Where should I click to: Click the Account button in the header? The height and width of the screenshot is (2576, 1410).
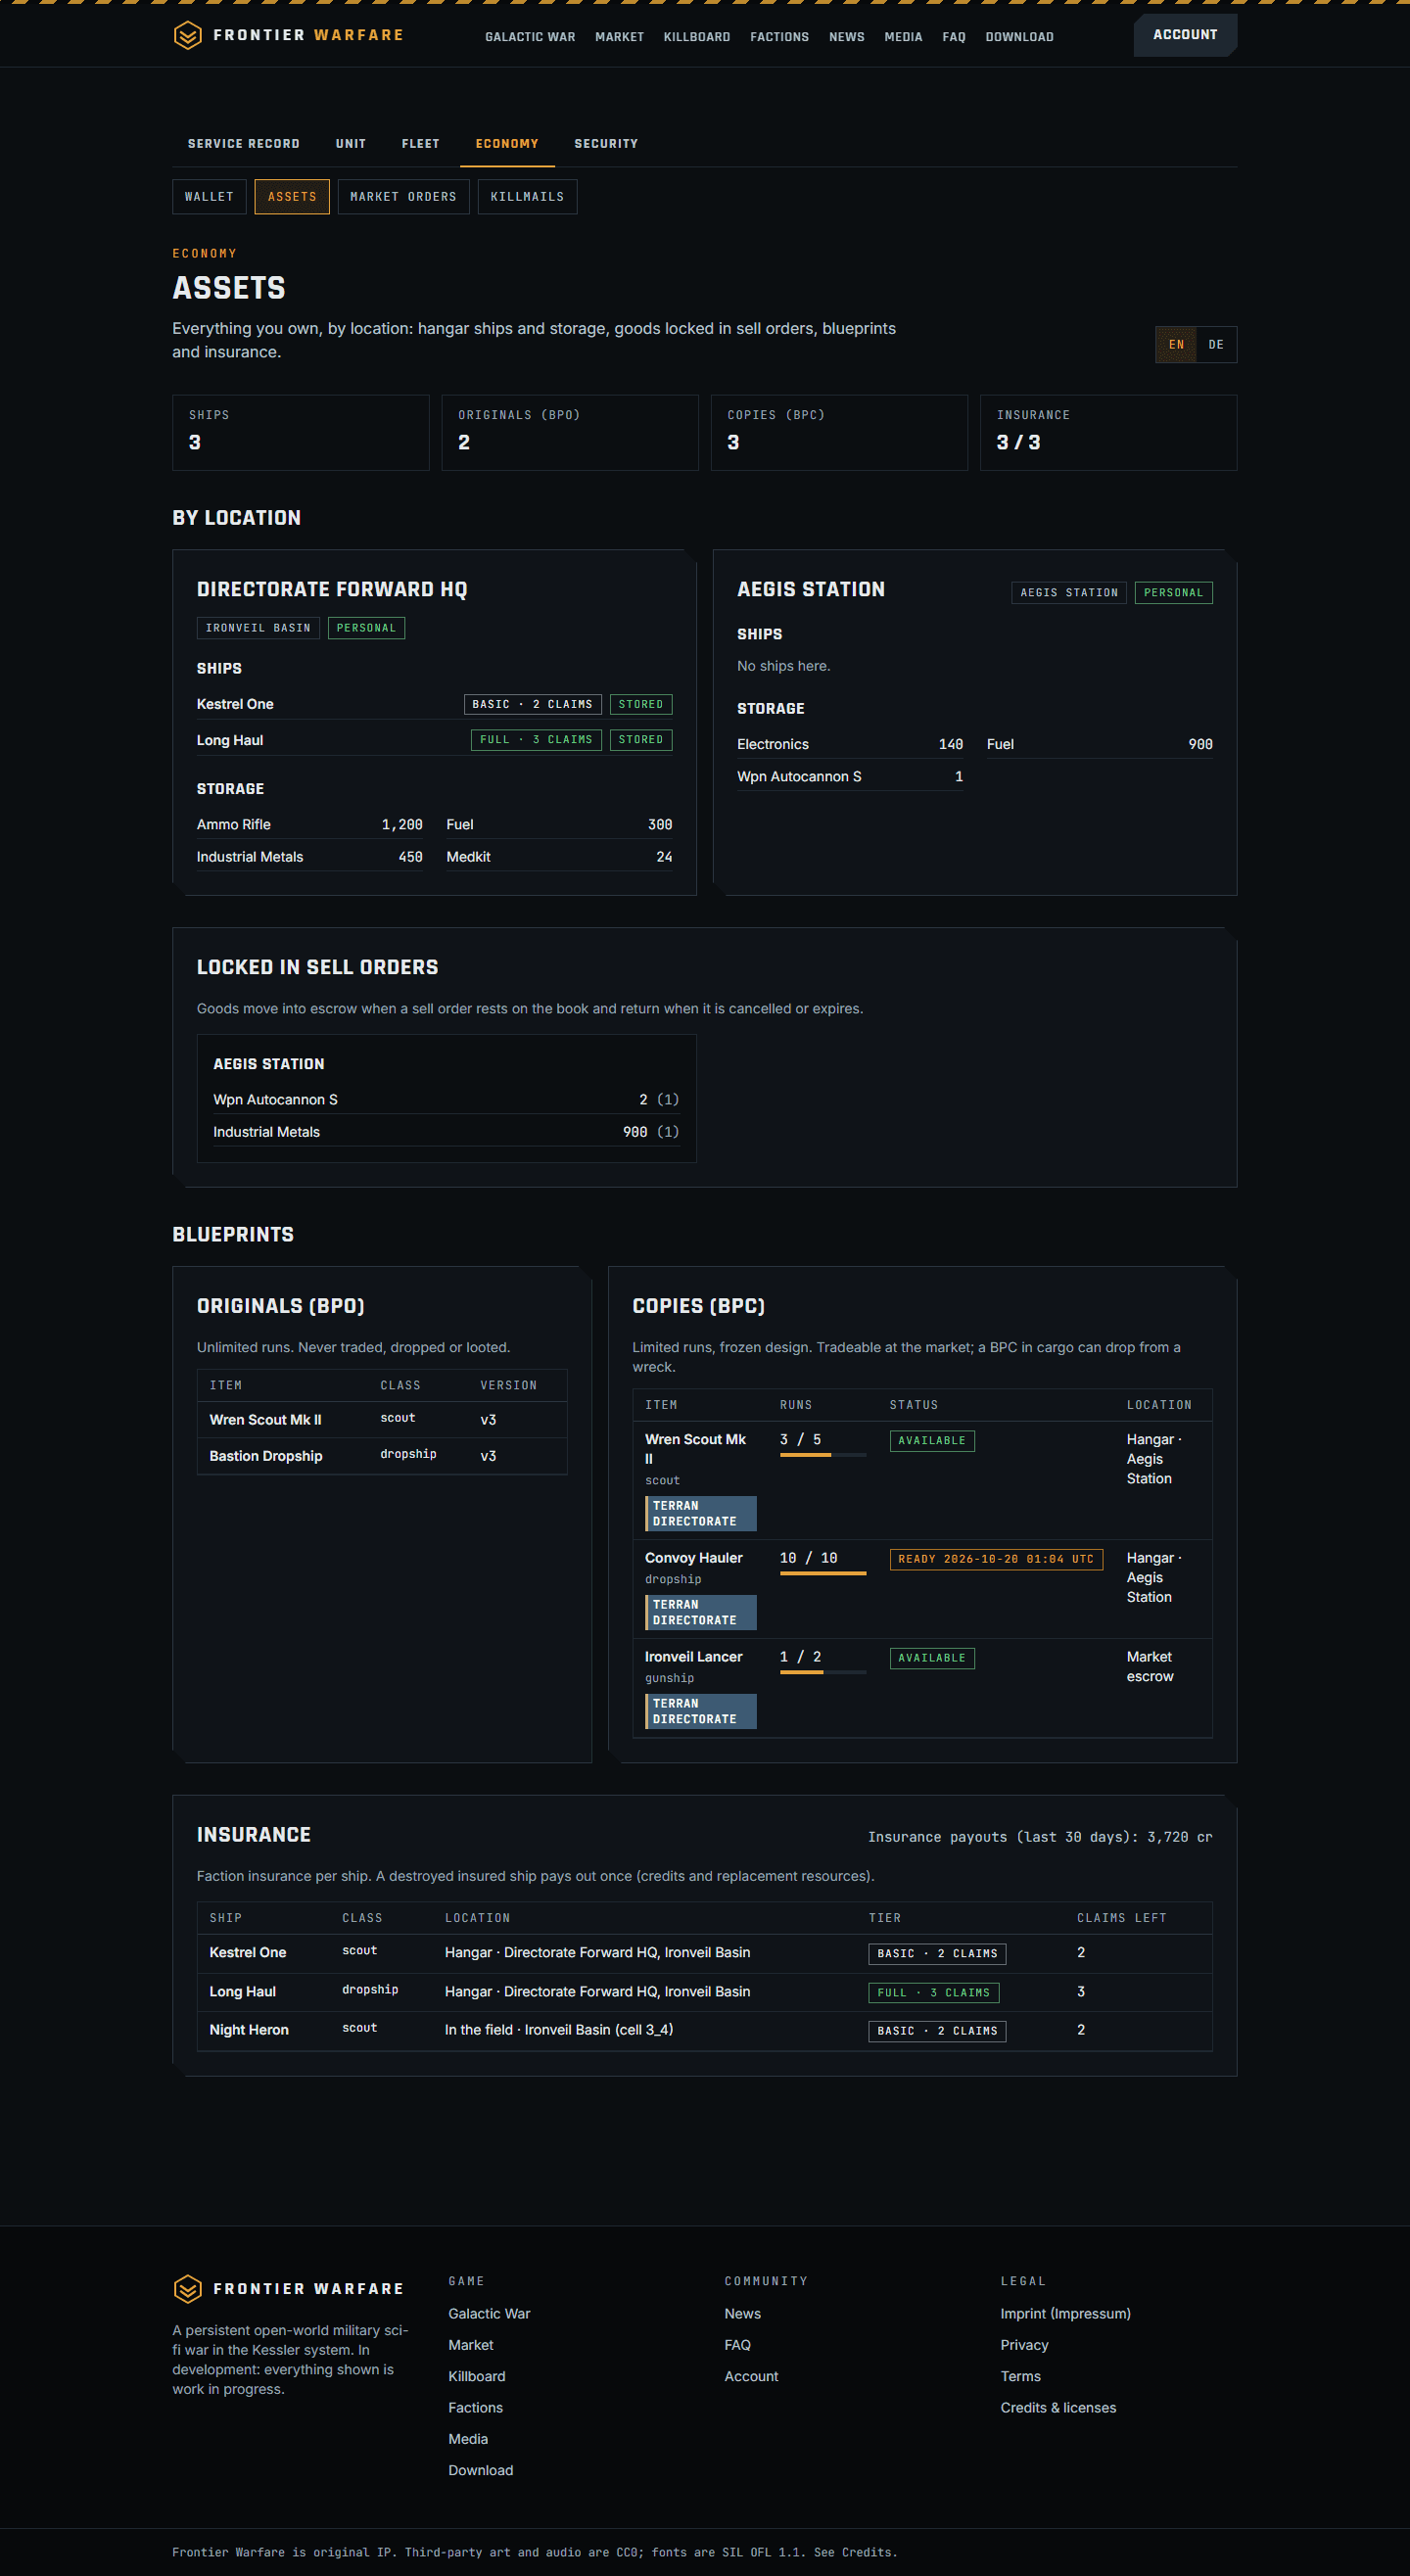pyautogui.click(x=1185, y=35)
